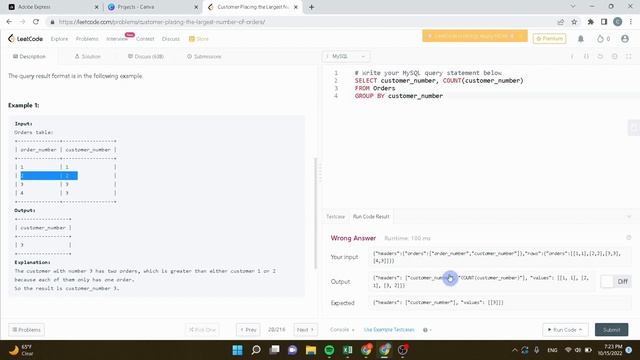
Task: Expand the Console panel
Action: point(342,329)
